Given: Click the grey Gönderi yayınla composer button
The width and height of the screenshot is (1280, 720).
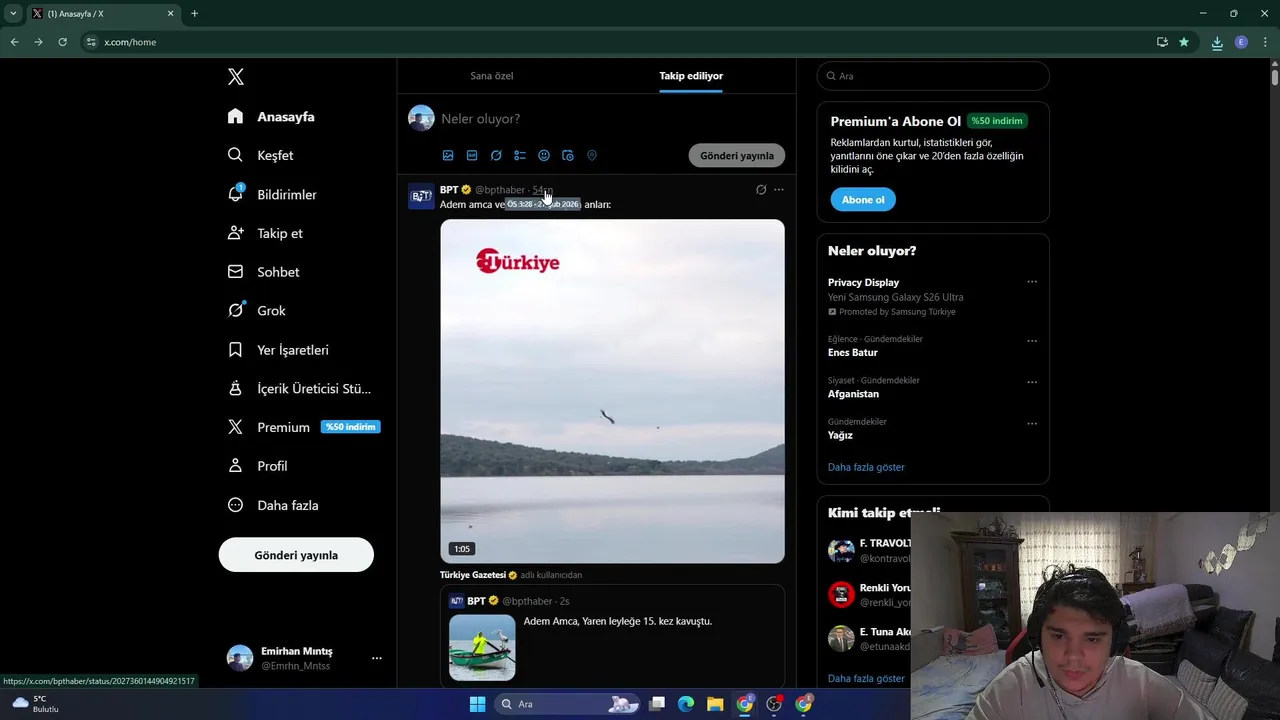Looking at the screenshot, I should tap(737, 155).
